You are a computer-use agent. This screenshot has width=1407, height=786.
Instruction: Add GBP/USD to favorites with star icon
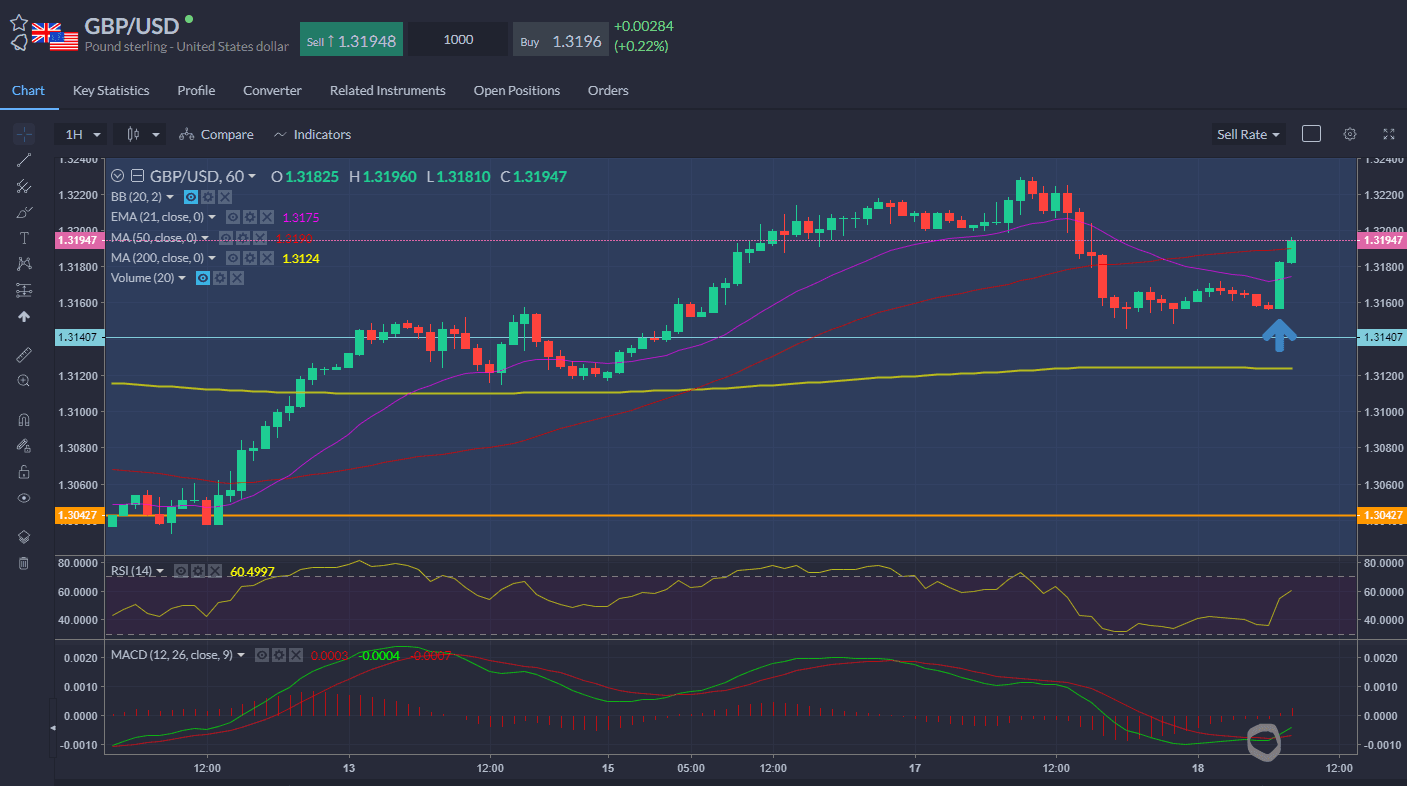(x=18, y=22)
